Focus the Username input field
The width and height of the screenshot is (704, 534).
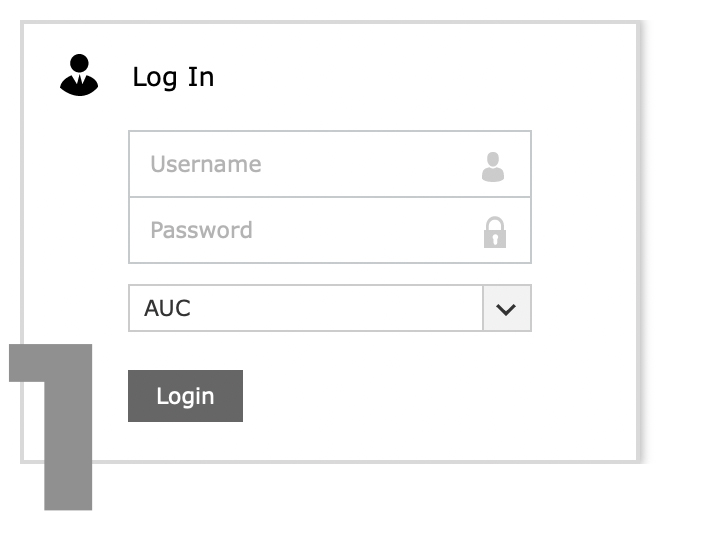click(330, 164)
